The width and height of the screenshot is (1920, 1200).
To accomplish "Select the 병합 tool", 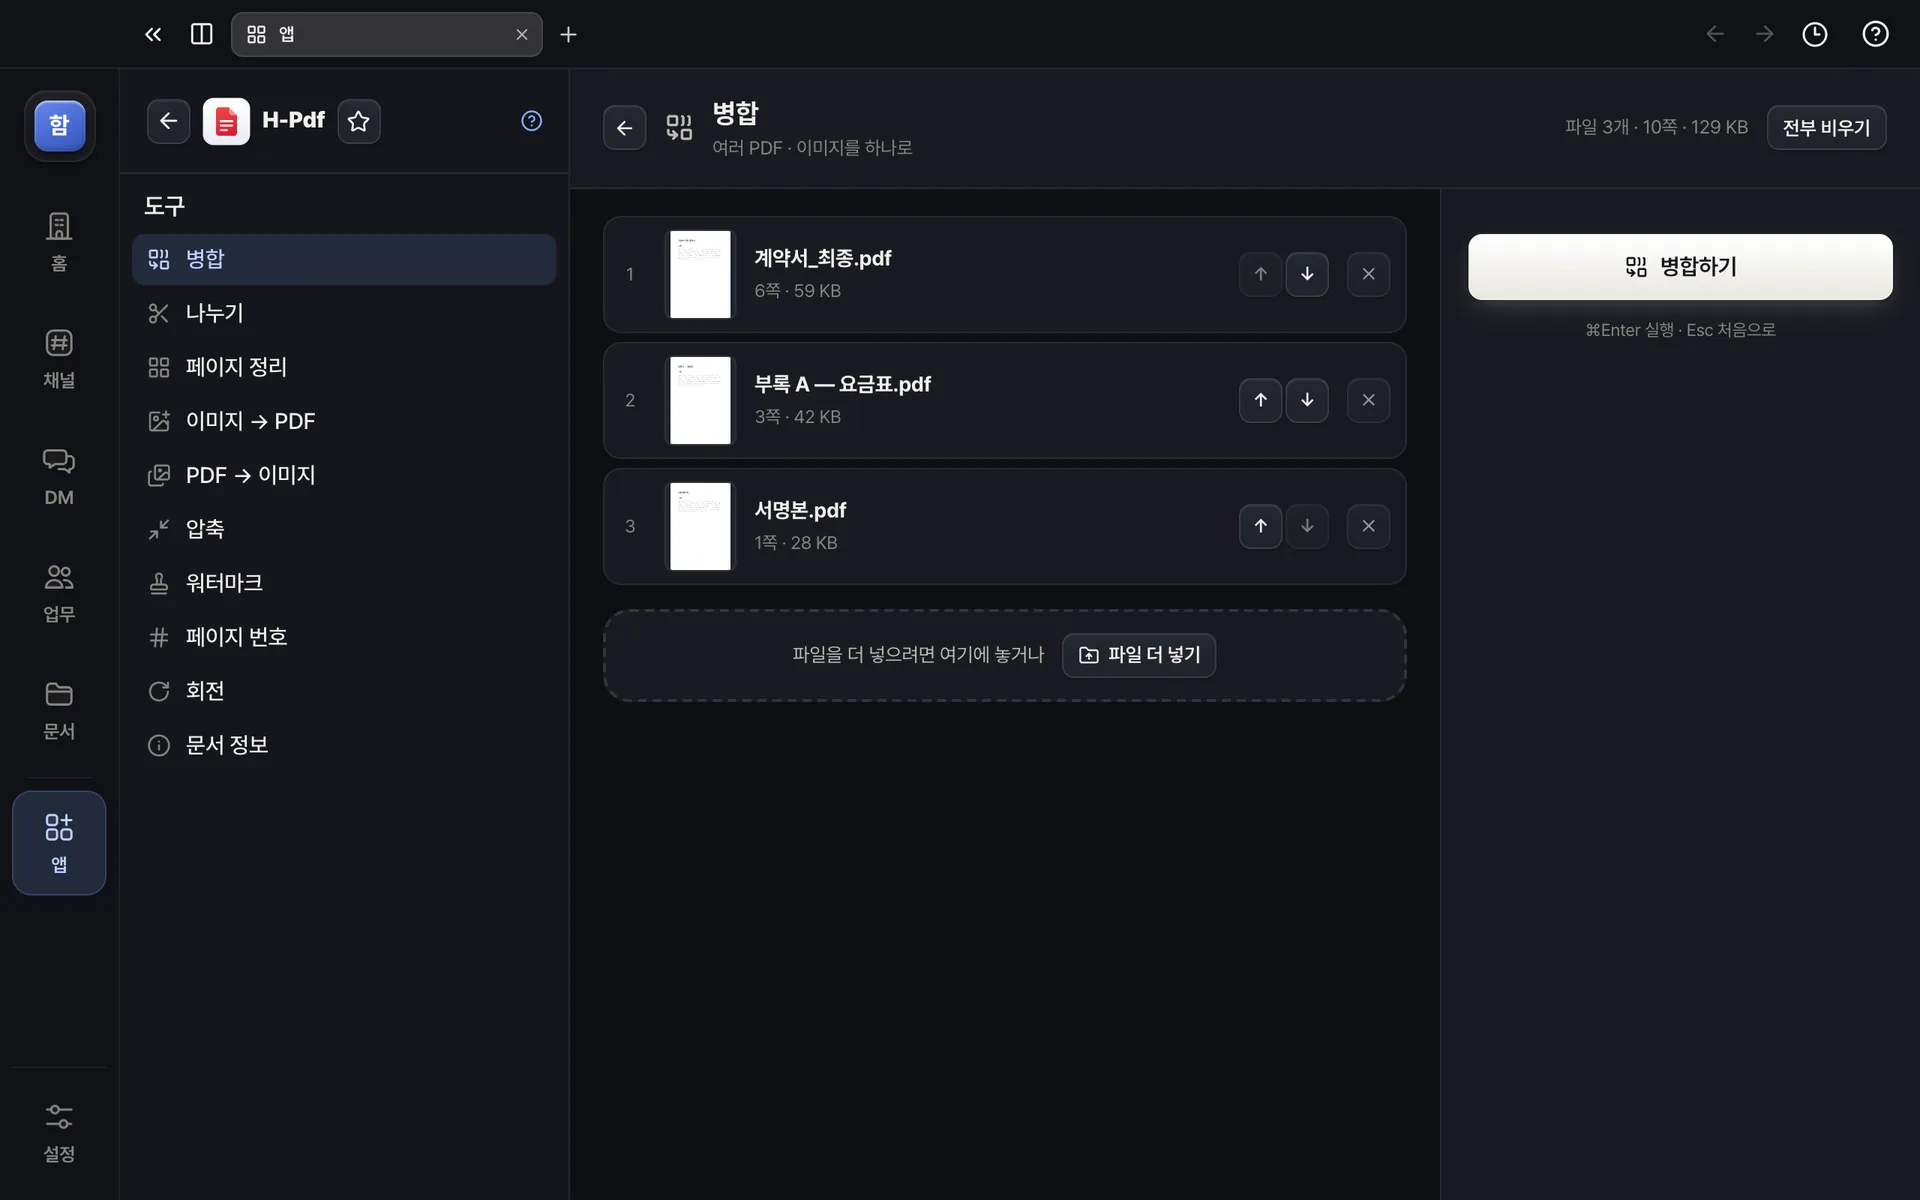I will (x=343, y=259).
